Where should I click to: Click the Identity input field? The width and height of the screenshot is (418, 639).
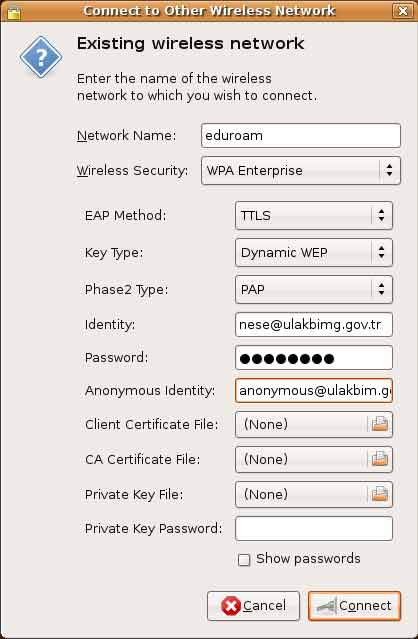(x=314, y=324)
